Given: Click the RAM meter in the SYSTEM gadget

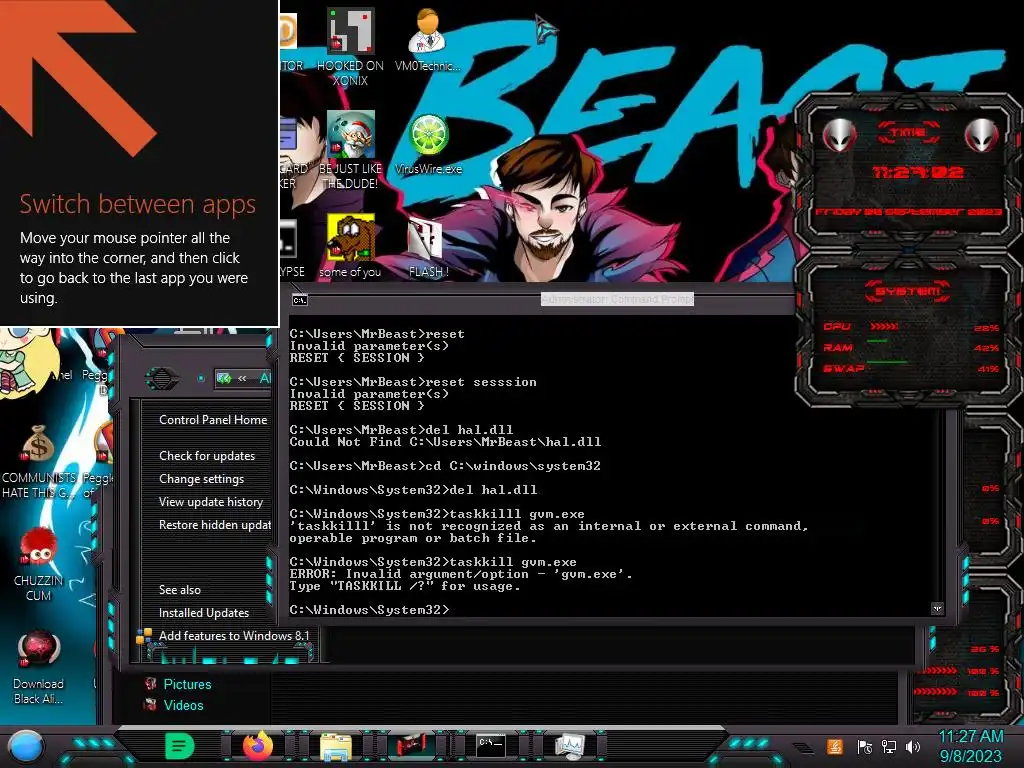Looking at the screenshot, I should pos(911,347).
